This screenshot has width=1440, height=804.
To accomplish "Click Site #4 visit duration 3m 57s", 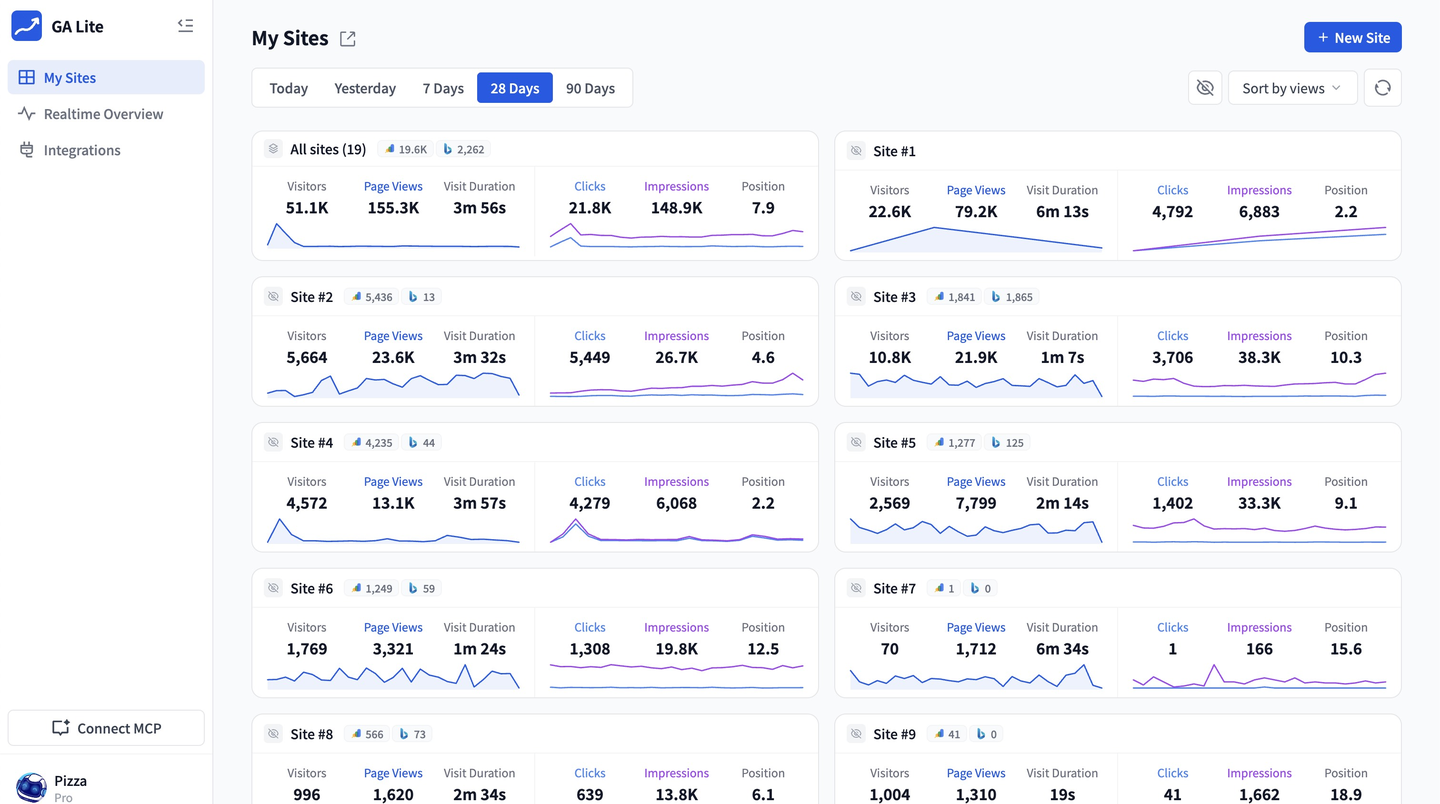I will tap(479, 503).
